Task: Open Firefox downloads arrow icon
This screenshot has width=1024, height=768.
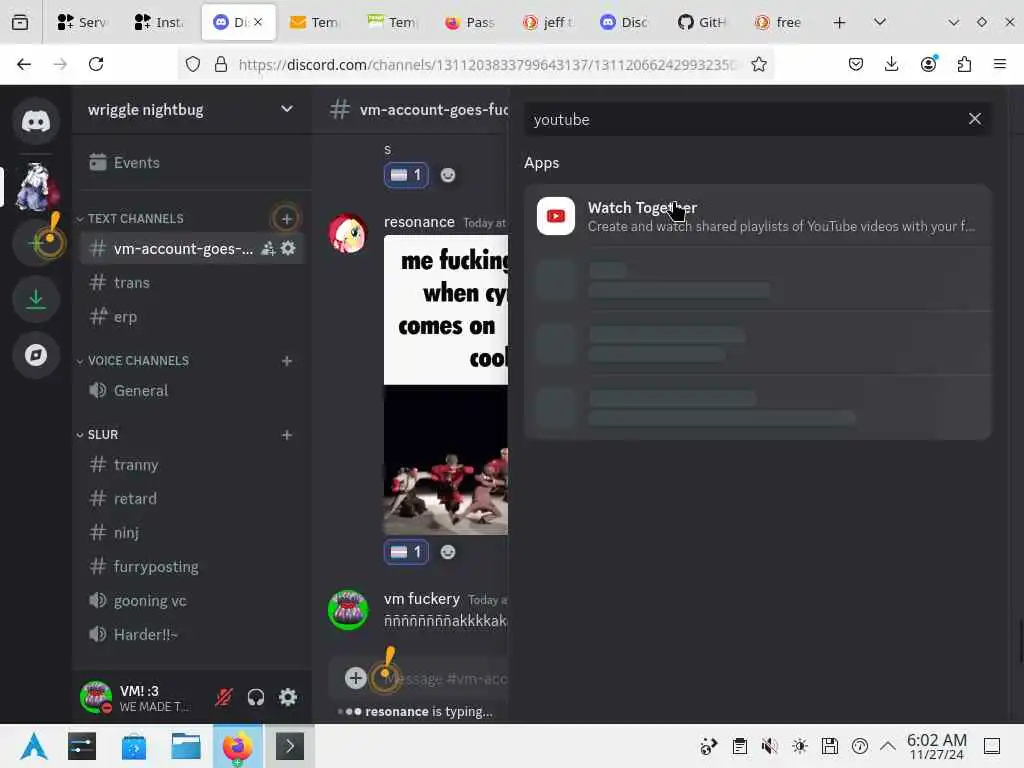Action: click(891, 64)
